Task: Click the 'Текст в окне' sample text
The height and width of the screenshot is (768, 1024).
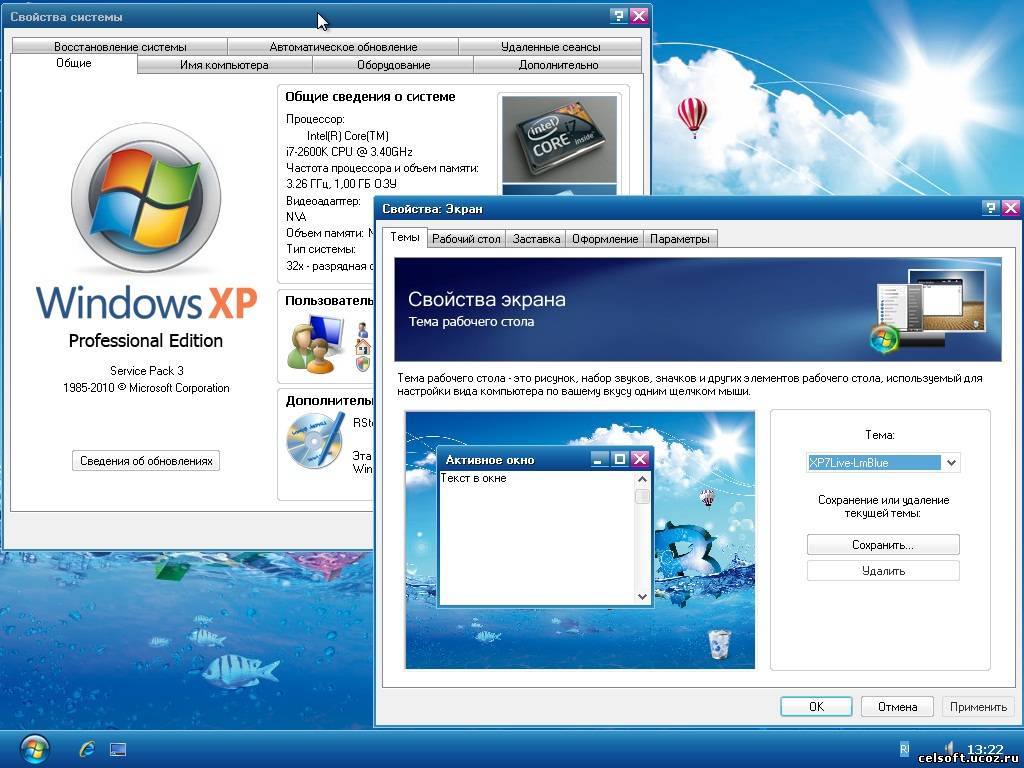Action: [473, 478]
